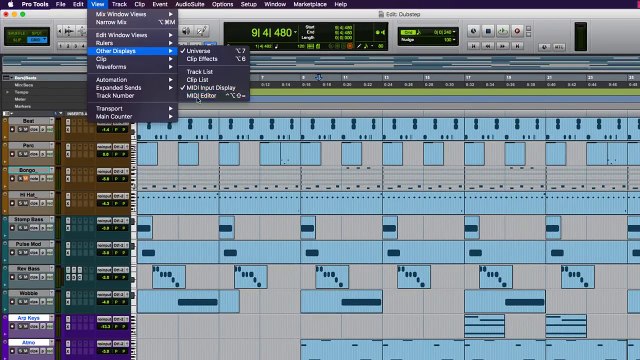Mute the Arp Keys track
Viewport: 640px width, 360px height.
[x=26, y=326]
